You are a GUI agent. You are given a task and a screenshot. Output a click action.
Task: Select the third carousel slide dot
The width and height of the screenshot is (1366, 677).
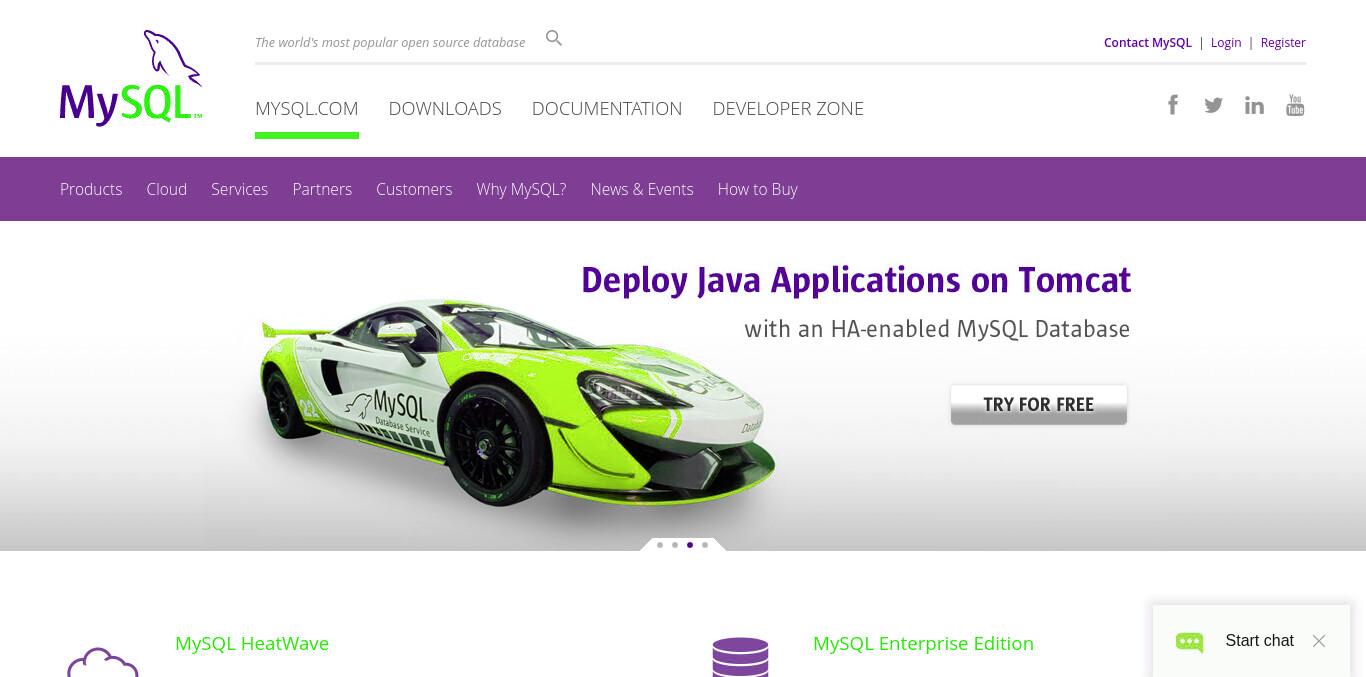(690, 545)
